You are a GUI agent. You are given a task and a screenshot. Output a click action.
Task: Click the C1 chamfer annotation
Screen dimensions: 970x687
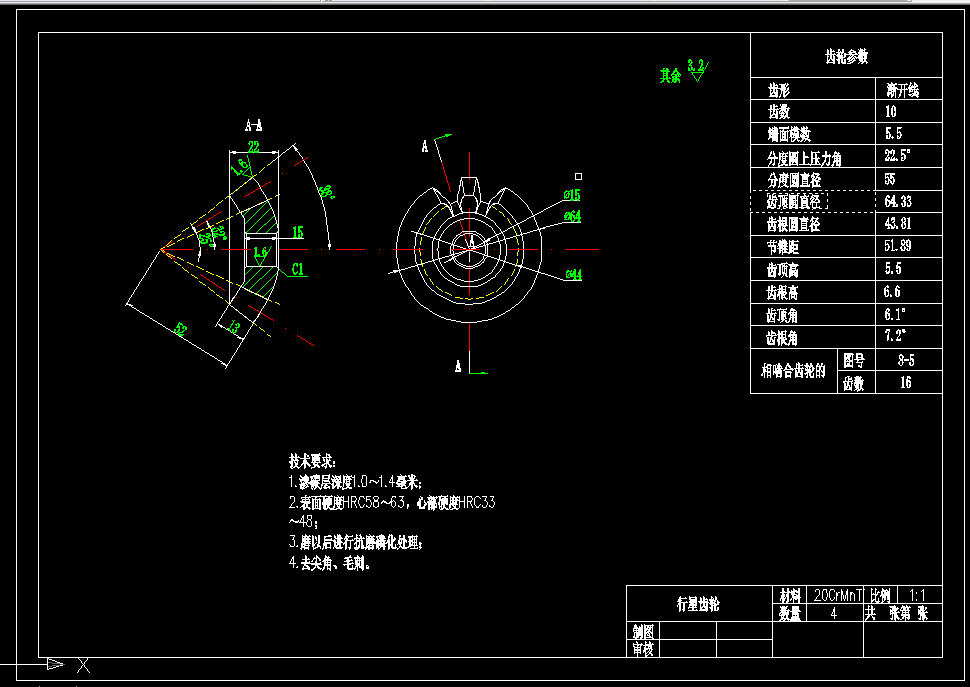[x=298, y=270]
